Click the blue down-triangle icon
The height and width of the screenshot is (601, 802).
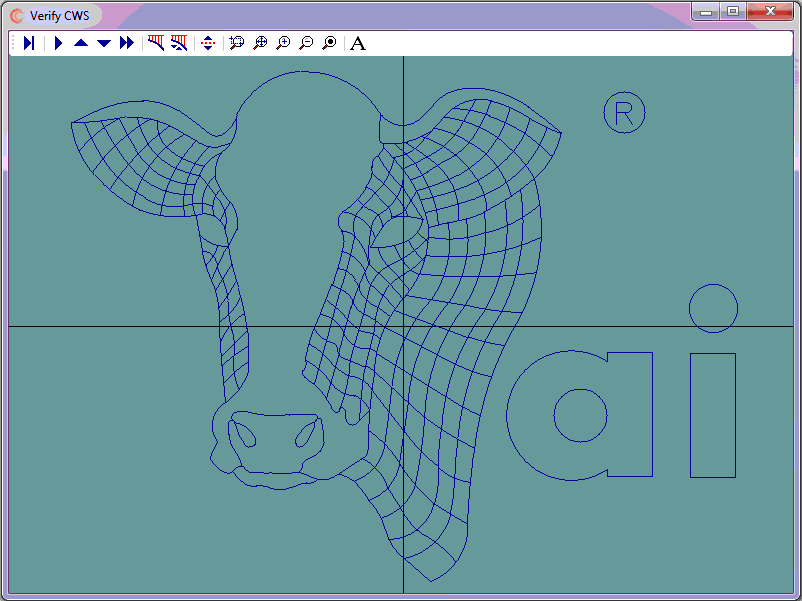point(104,43)
